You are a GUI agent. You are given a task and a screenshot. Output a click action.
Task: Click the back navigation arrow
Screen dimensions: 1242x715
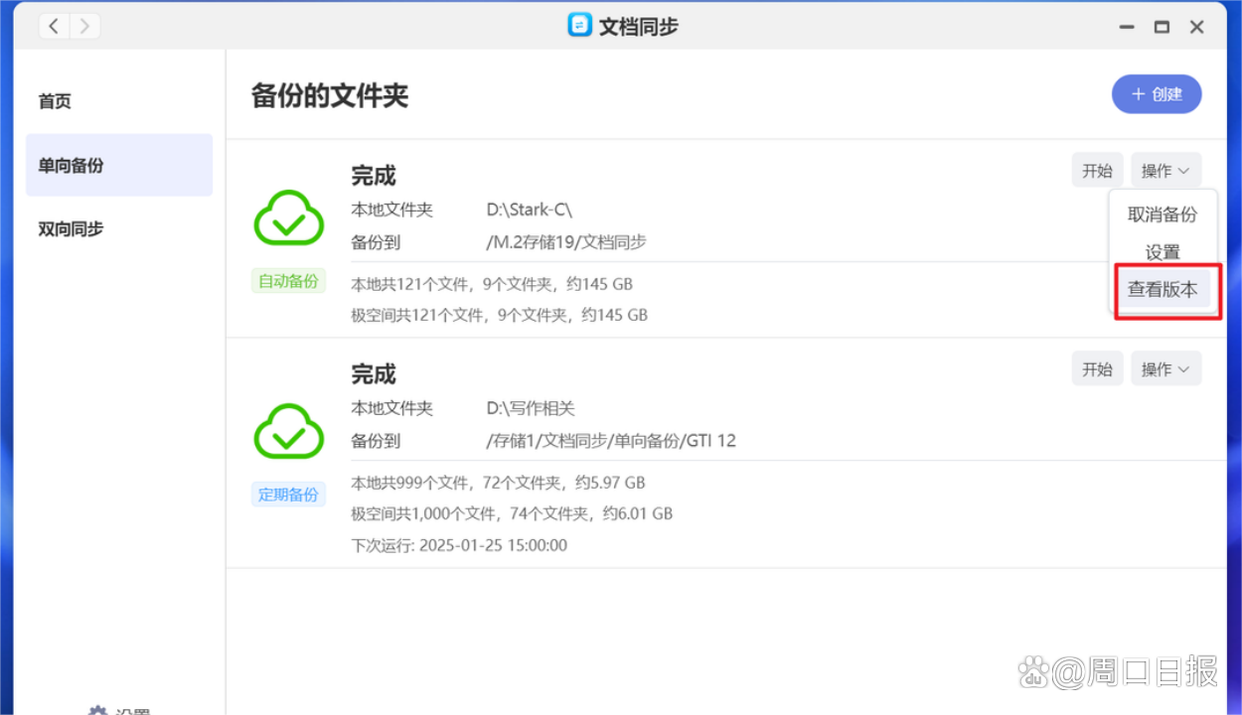[x=53, y=26]
